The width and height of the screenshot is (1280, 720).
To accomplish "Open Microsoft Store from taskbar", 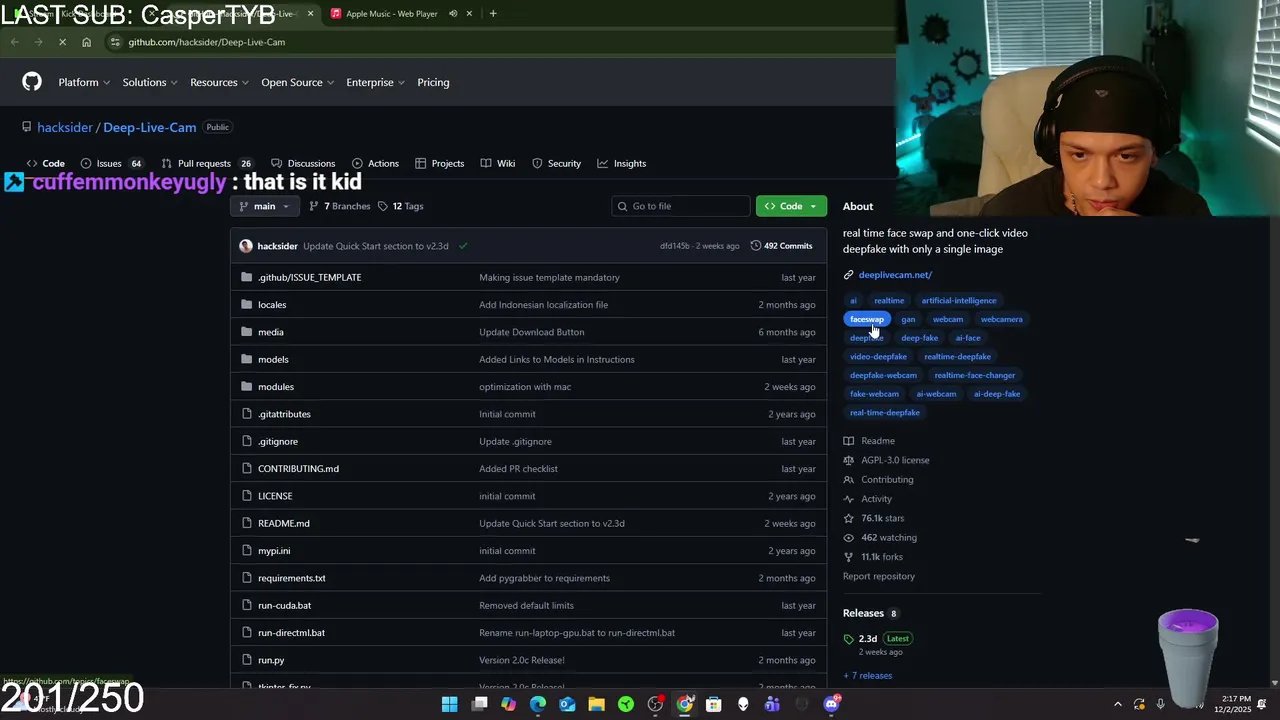I will point(714,705).
